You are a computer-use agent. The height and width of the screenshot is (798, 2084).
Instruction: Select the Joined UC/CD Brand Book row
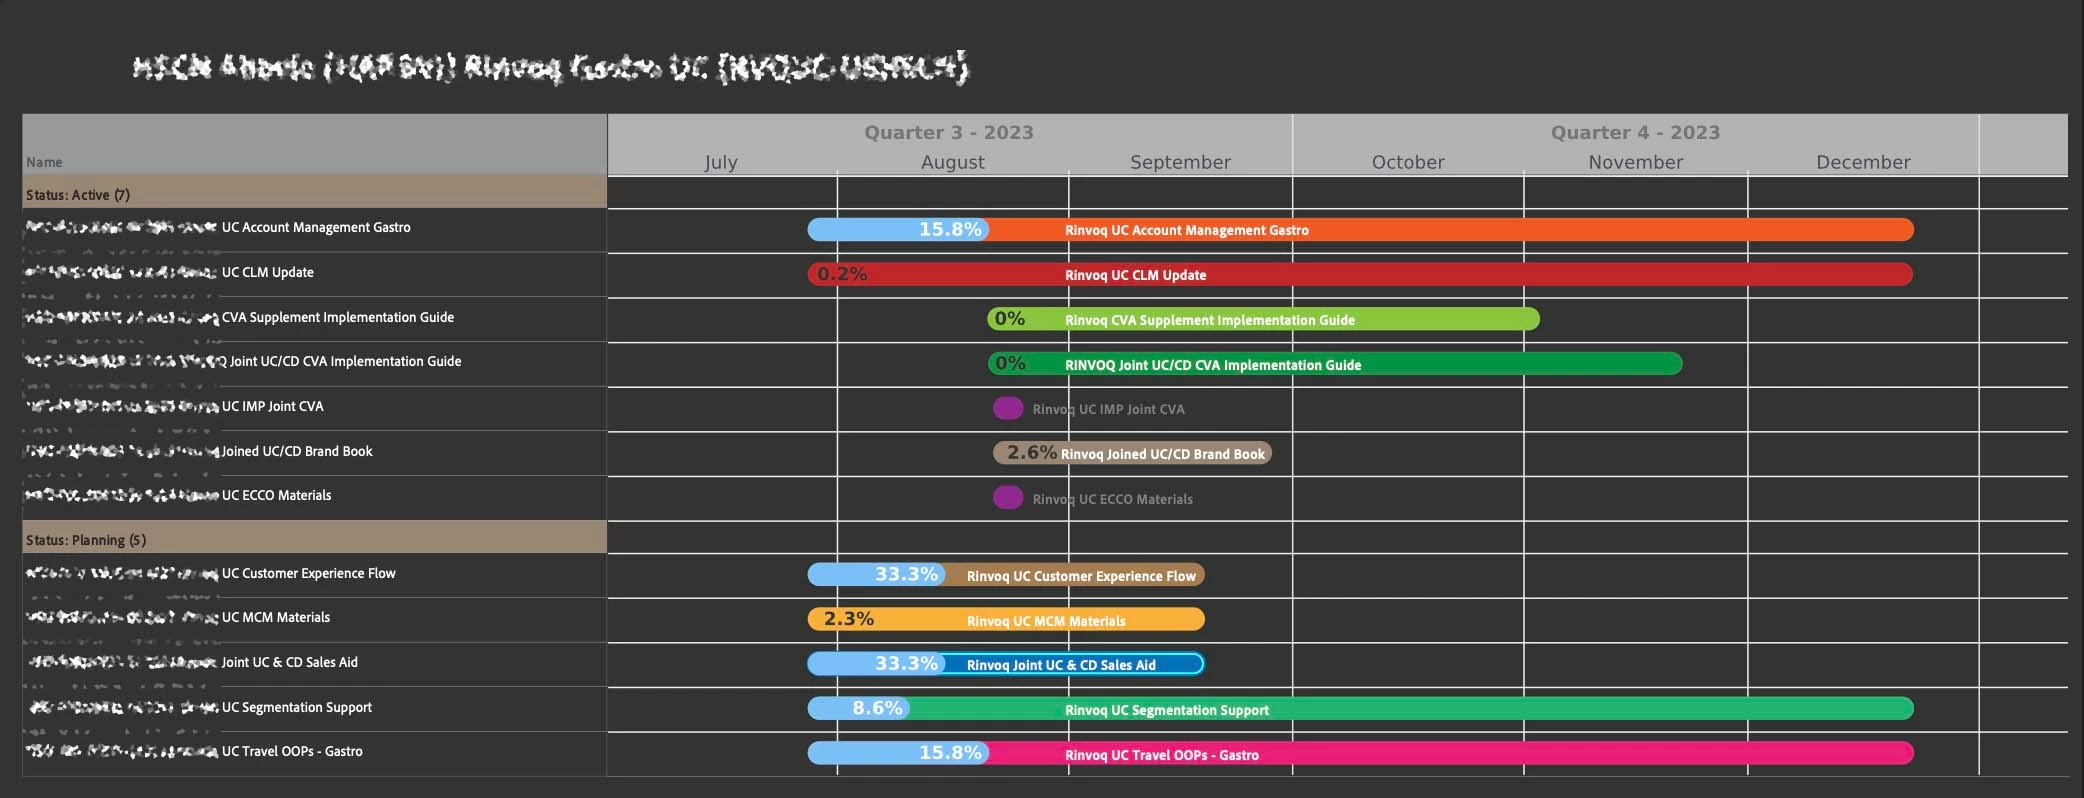click(314, 453)
